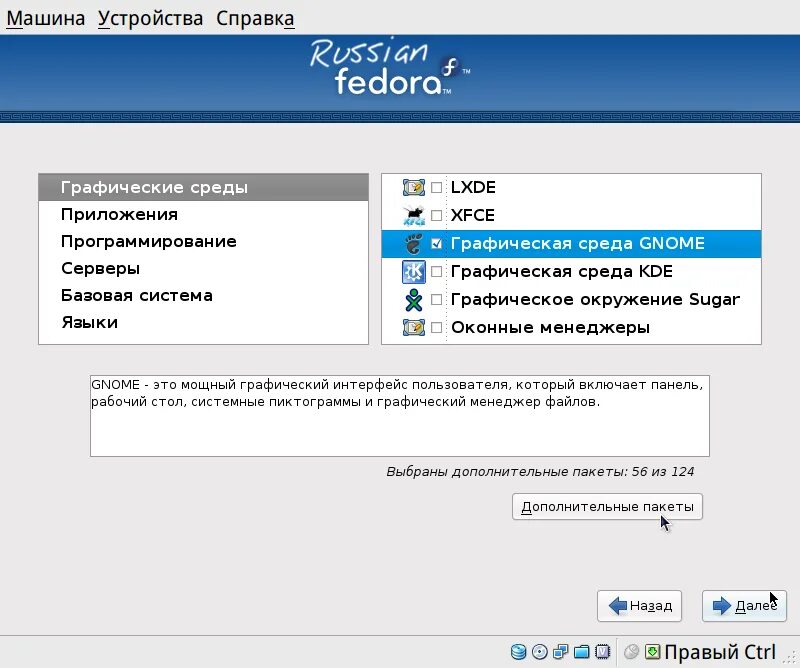The width and height of the screenshot is (800, 668).
Task: Enable the LXDE checkbox
Action: [x=437, y=187]
